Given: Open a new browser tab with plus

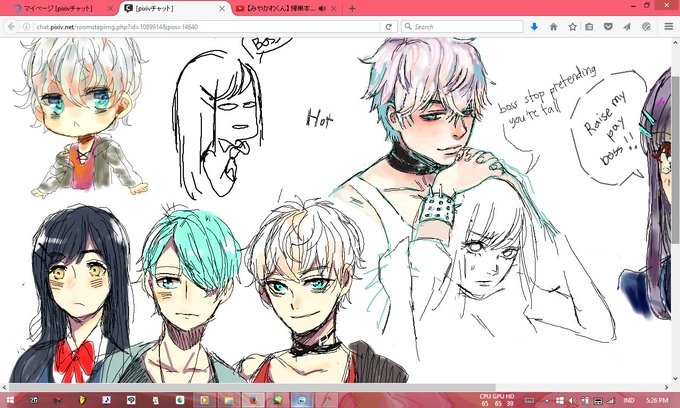Looking at the screenshot, I should coord(352,8).
